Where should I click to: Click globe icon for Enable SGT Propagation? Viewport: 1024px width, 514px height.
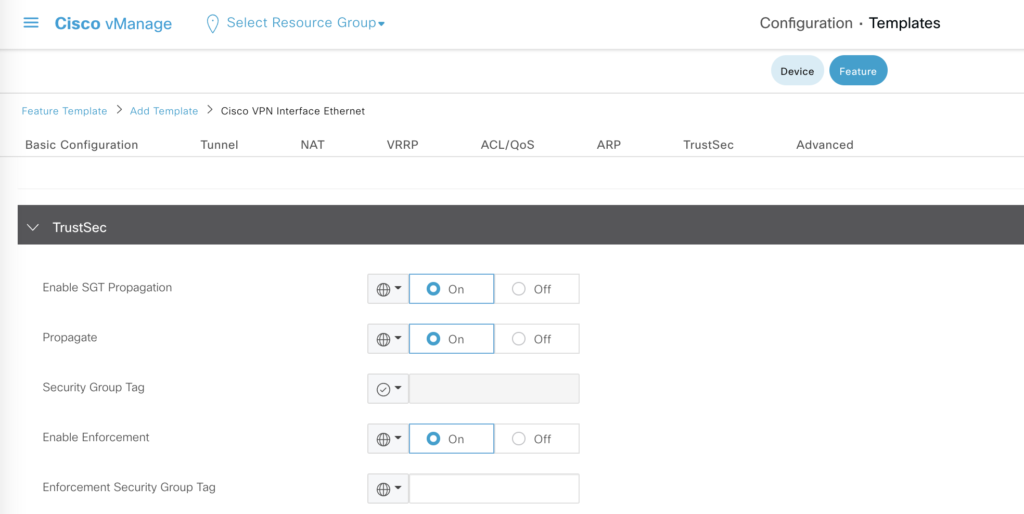(383, 289)
